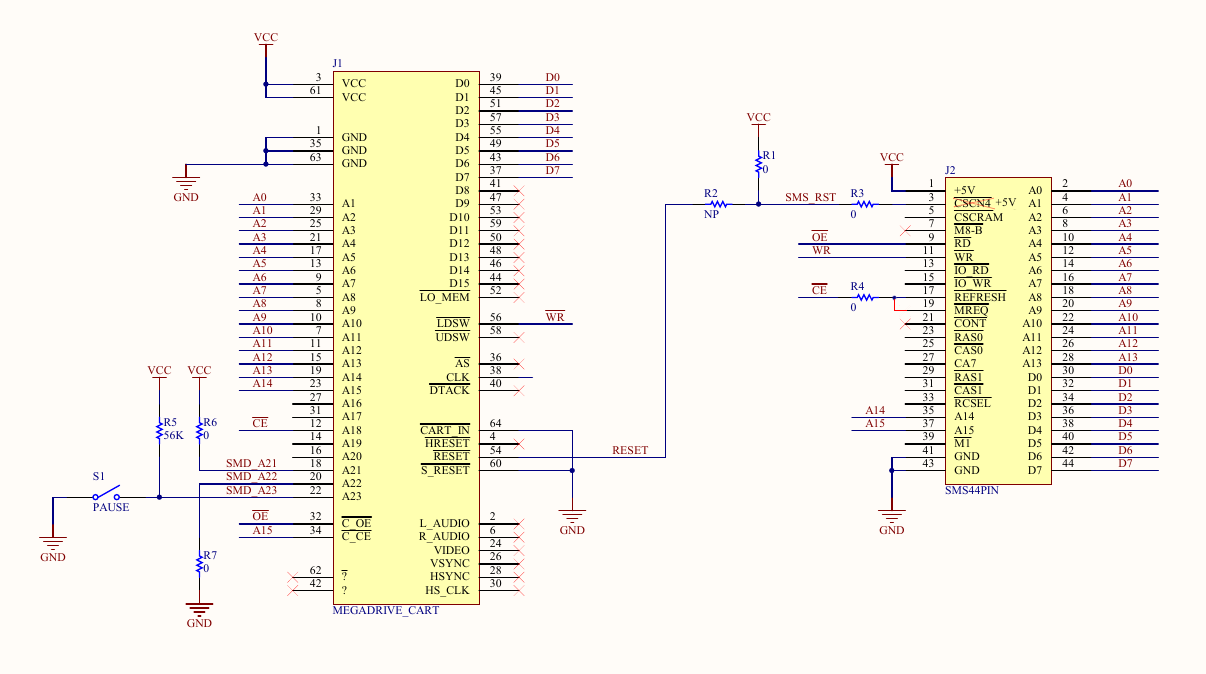
Task: Select the LDSW pin name
Action: (x=452, y=323)
